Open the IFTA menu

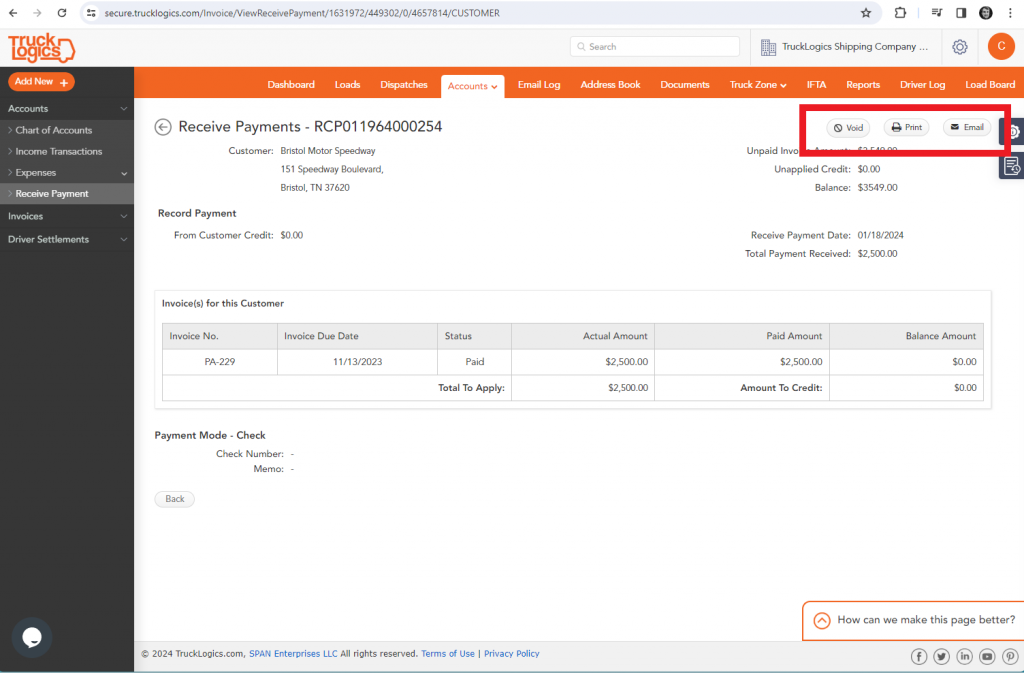pyautogui.click(x=816, y=85)
